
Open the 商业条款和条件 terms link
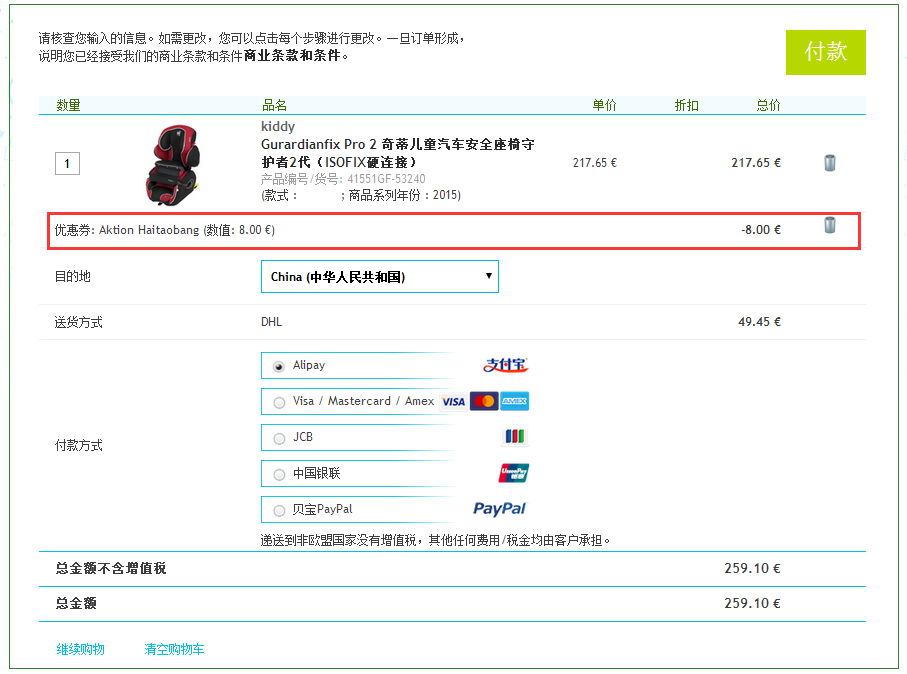(292, 56)
